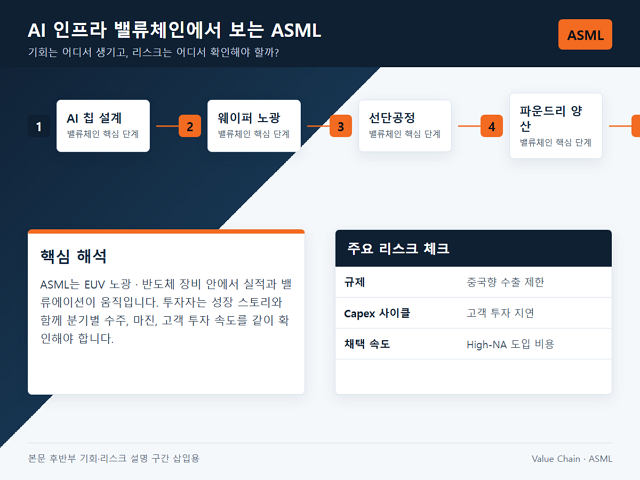Image resolution: width=640 pixels, height=480 pixels.
Task: Click the '핵심 해석' heading
Action: 73,256
